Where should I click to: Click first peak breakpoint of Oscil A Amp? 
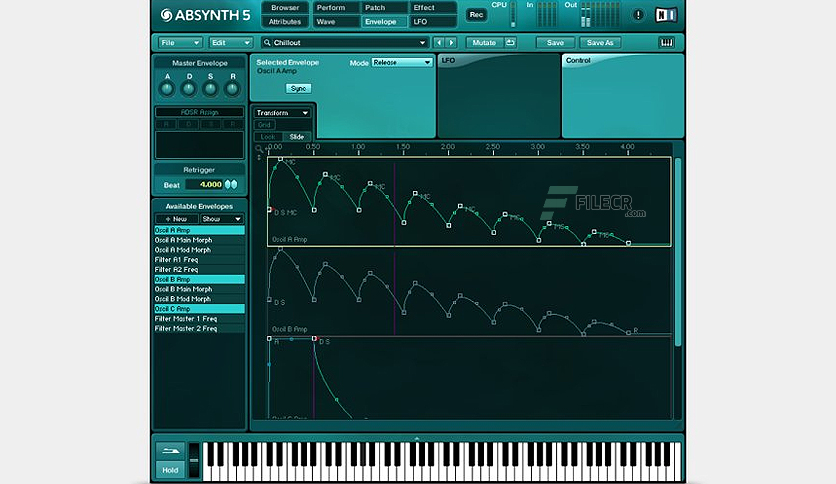280,159
